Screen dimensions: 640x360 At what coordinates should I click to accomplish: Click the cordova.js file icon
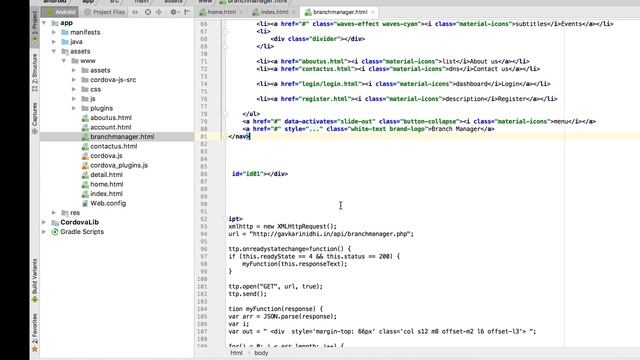tap(85, 156)
